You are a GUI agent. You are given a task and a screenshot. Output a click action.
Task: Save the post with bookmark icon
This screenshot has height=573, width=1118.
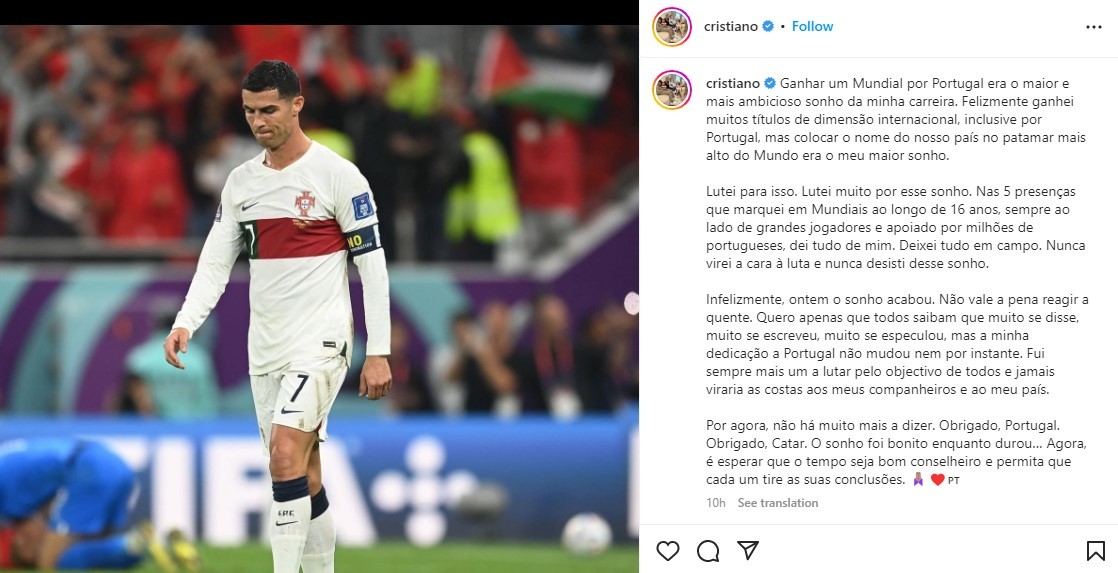[1094, 551]
